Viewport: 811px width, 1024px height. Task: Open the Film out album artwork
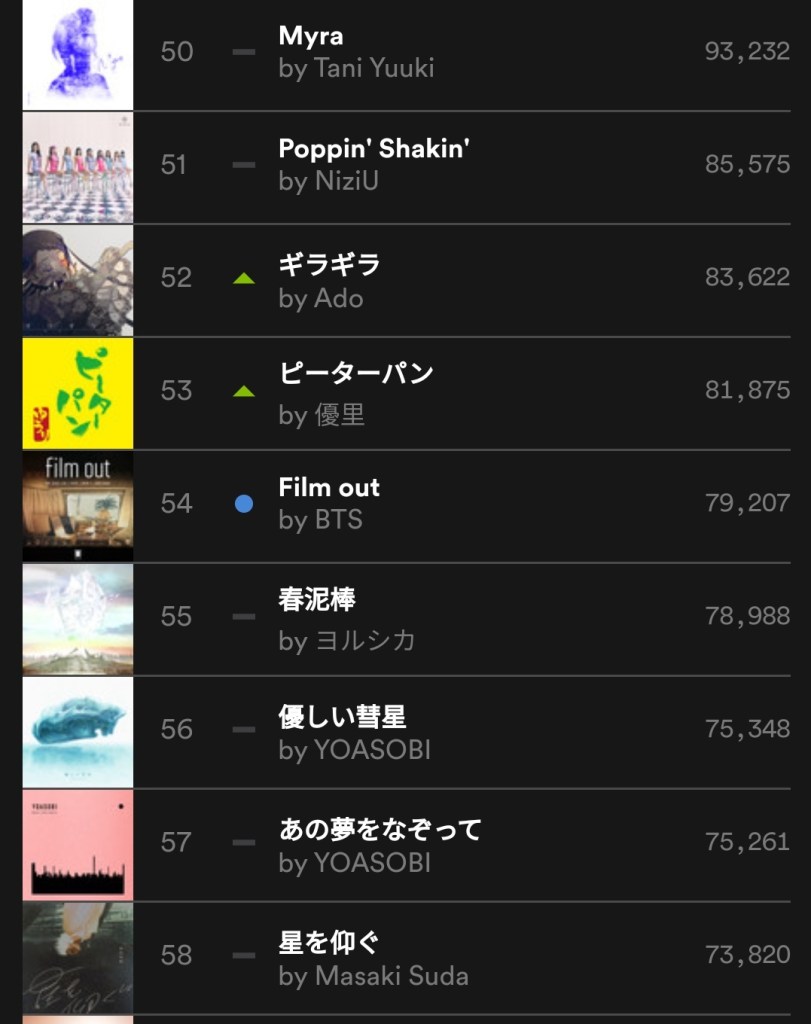(x=78, y=506)
